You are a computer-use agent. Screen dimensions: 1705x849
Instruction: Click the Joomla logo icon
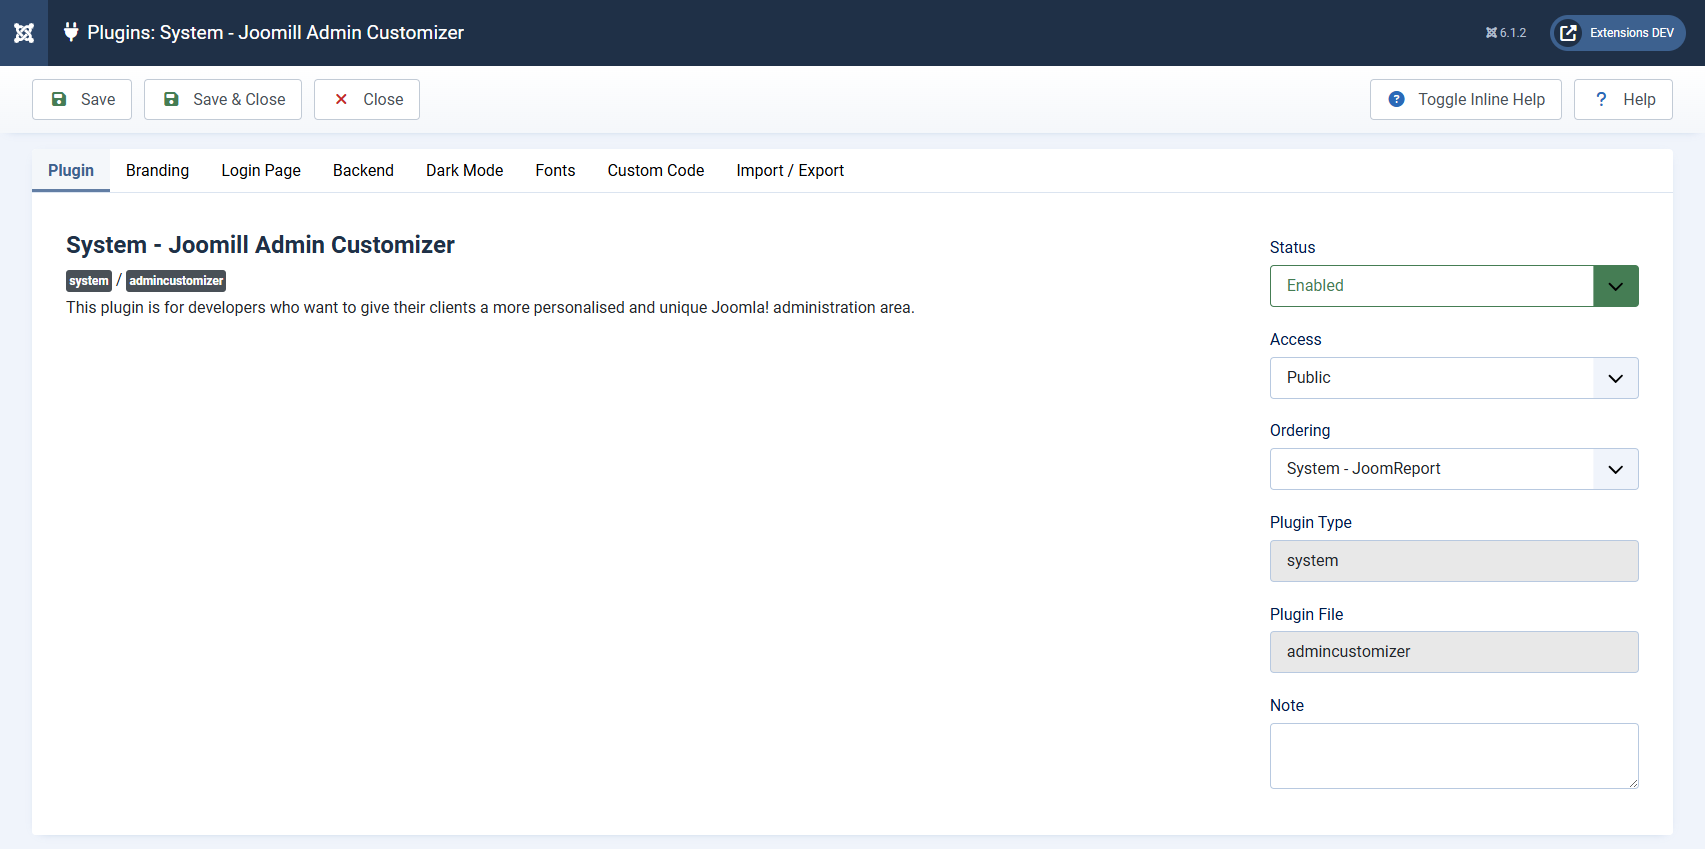coord(24,33)
